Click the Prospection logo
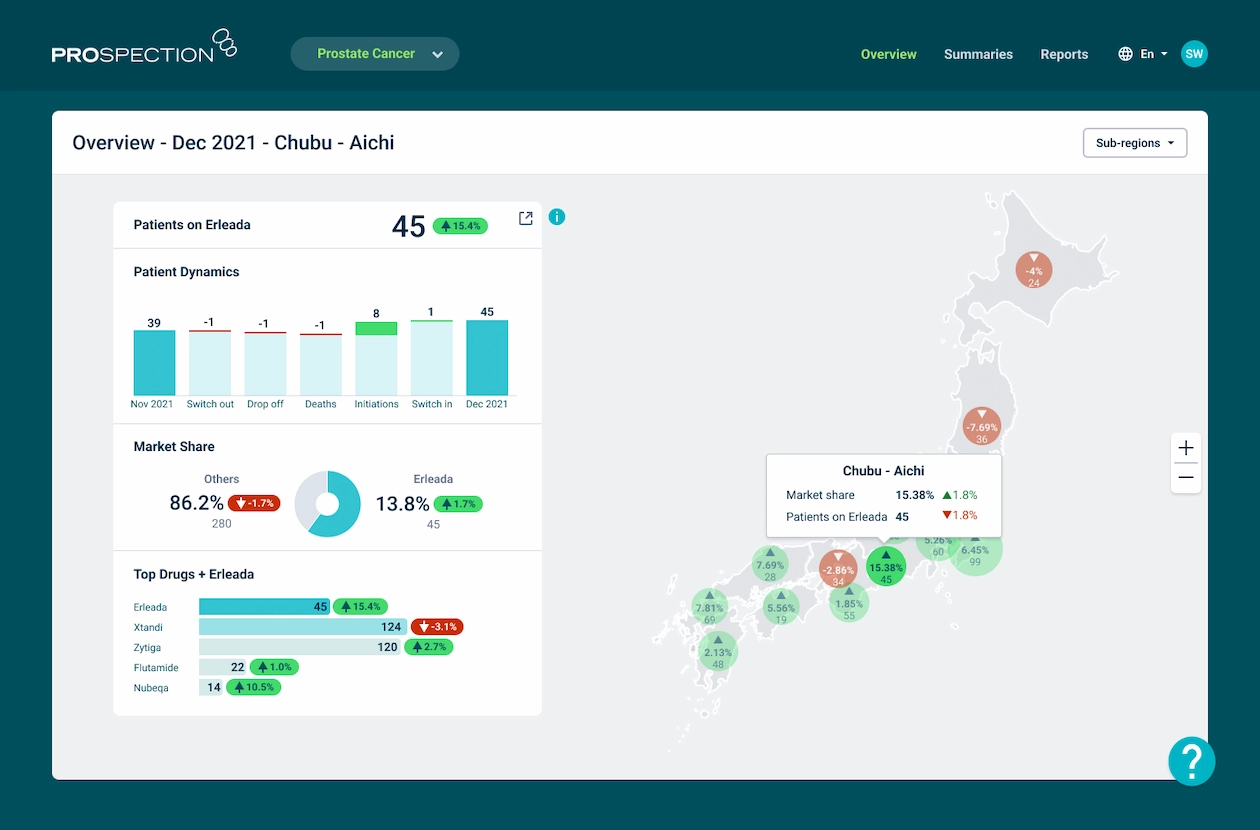Screen dimensions: 1260x830 144,48
